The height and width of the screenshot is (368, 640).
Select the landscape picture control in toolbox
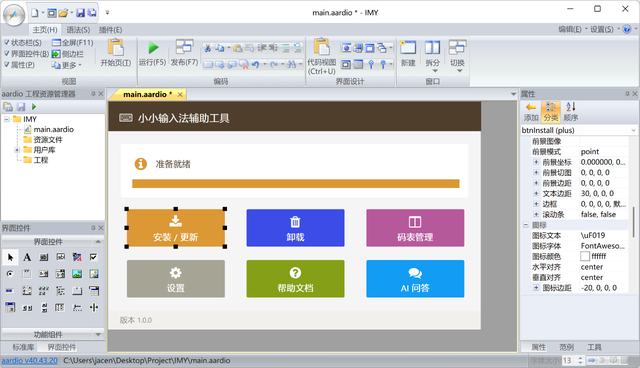(x=77, y=274)
